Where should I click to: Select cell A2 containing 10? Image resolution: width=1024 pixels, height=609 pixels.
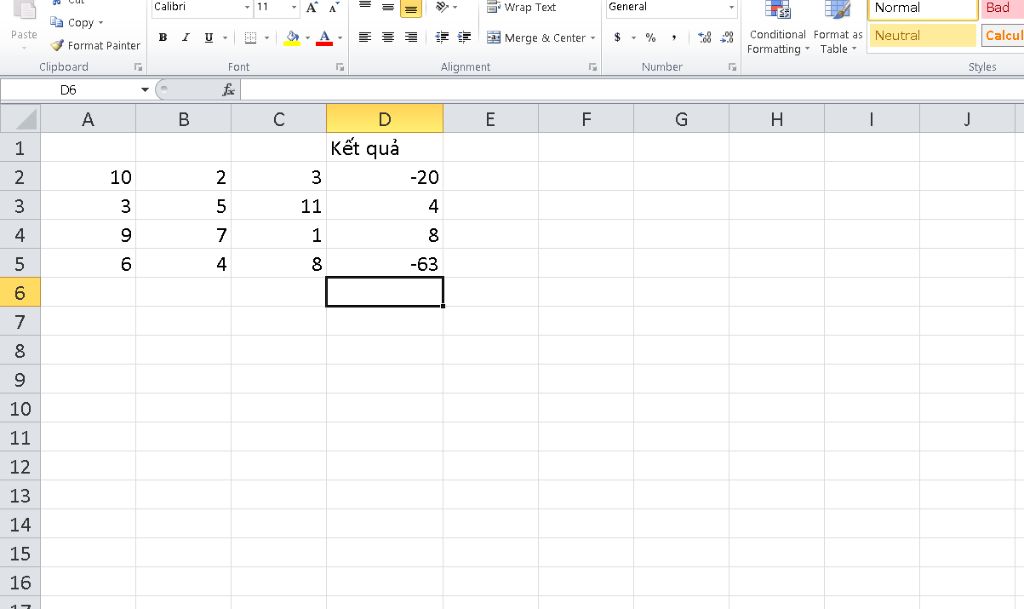pyautogui.click(x=88, y=177)
